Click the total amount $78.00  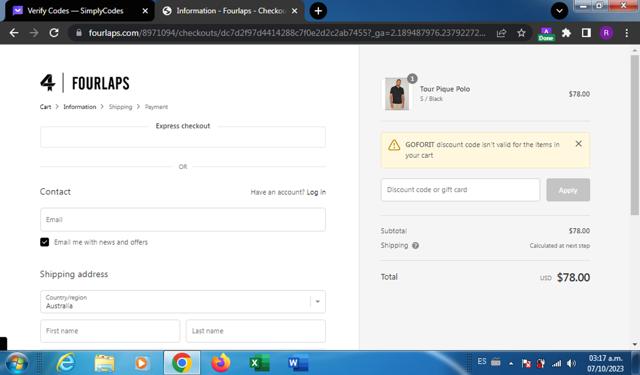(573, 277)
